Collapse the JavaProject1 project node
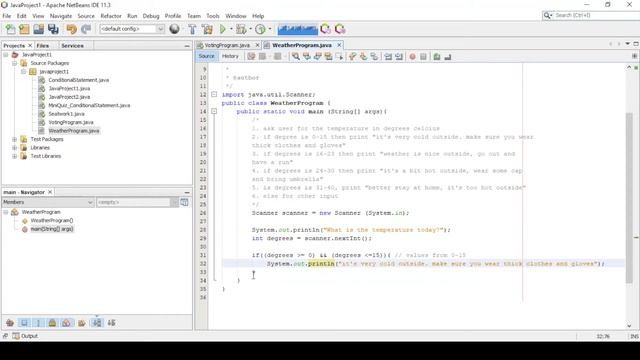Screen dimensions: 640x360 pos(6,55)
